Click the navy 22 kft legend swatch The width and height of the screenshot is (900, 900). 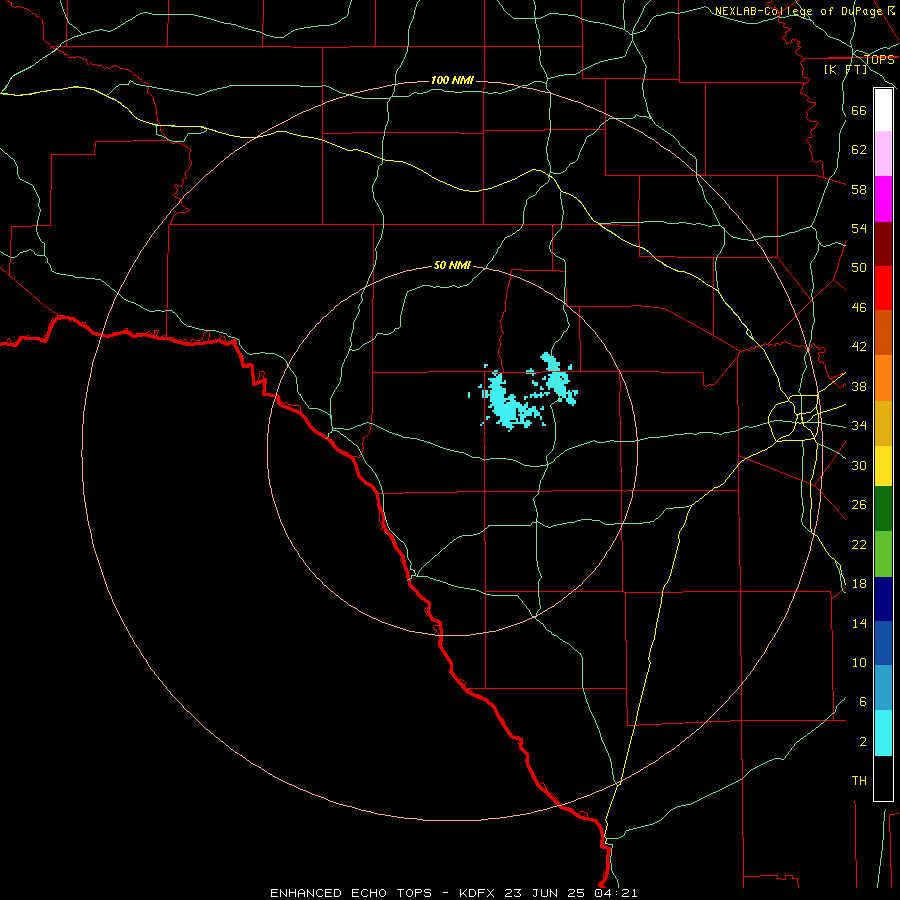(x=883, y=599)
